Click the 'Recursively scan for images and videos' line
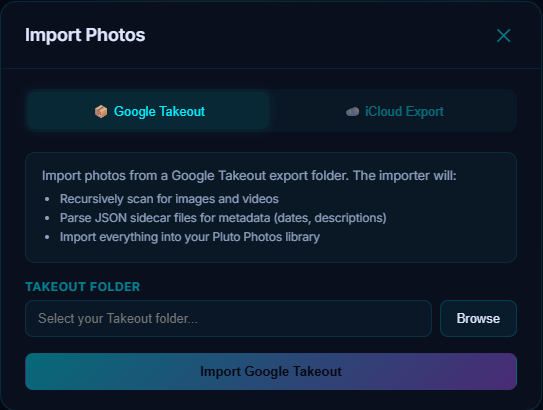The height and width of the screenshot is (410, 543). point(169,199)
